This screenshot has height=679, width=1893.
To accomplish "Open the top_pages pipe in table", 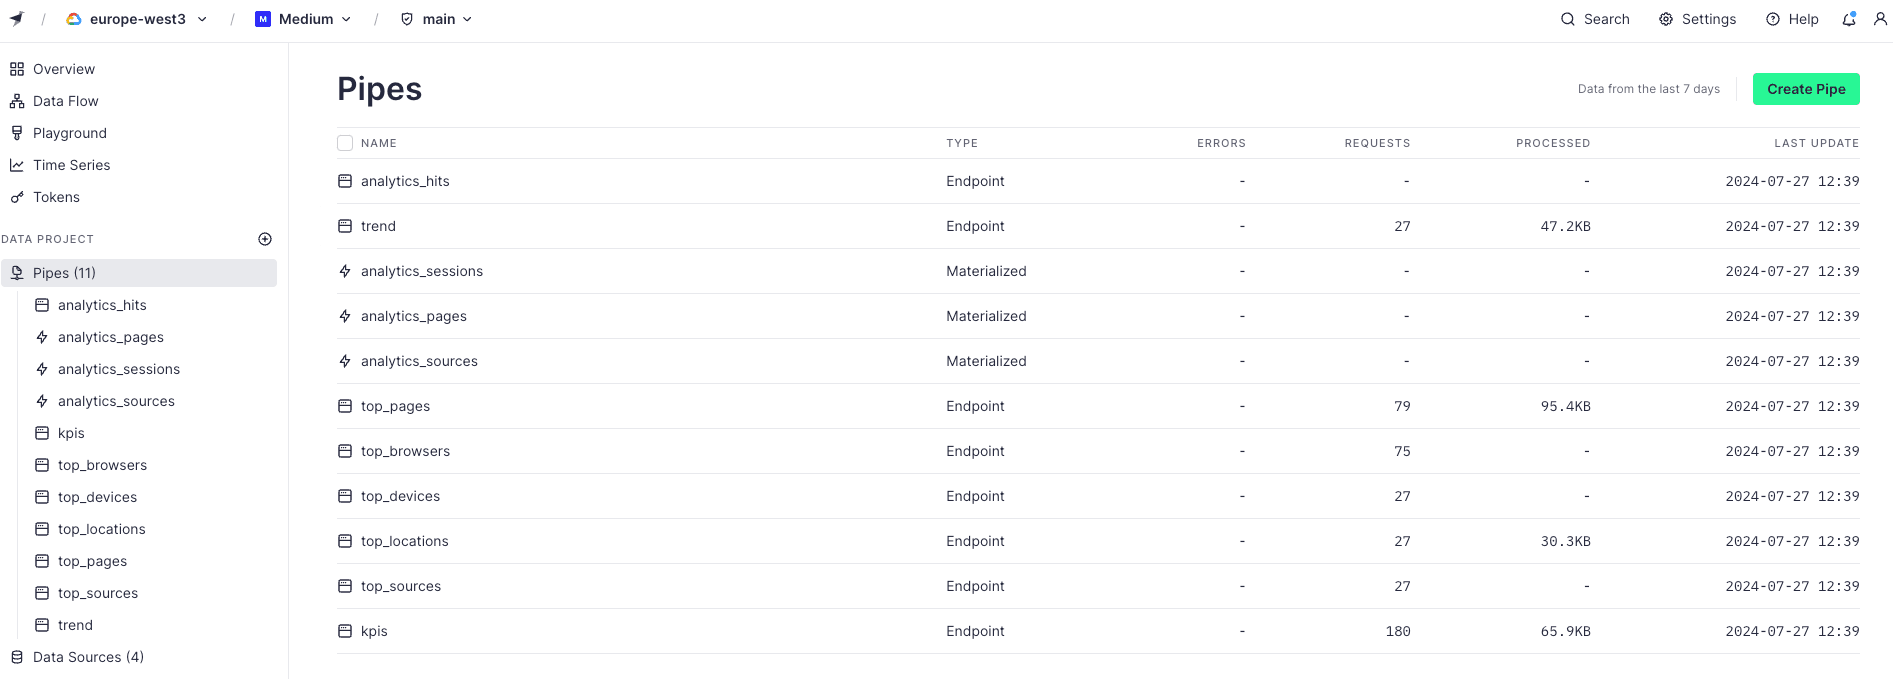I will click(395, 406).
